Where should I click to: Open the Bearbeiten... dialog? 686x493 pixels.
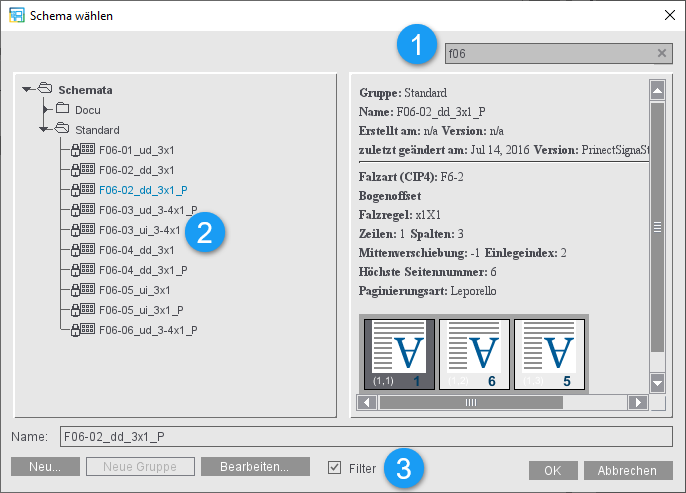(x=255, y=467)
